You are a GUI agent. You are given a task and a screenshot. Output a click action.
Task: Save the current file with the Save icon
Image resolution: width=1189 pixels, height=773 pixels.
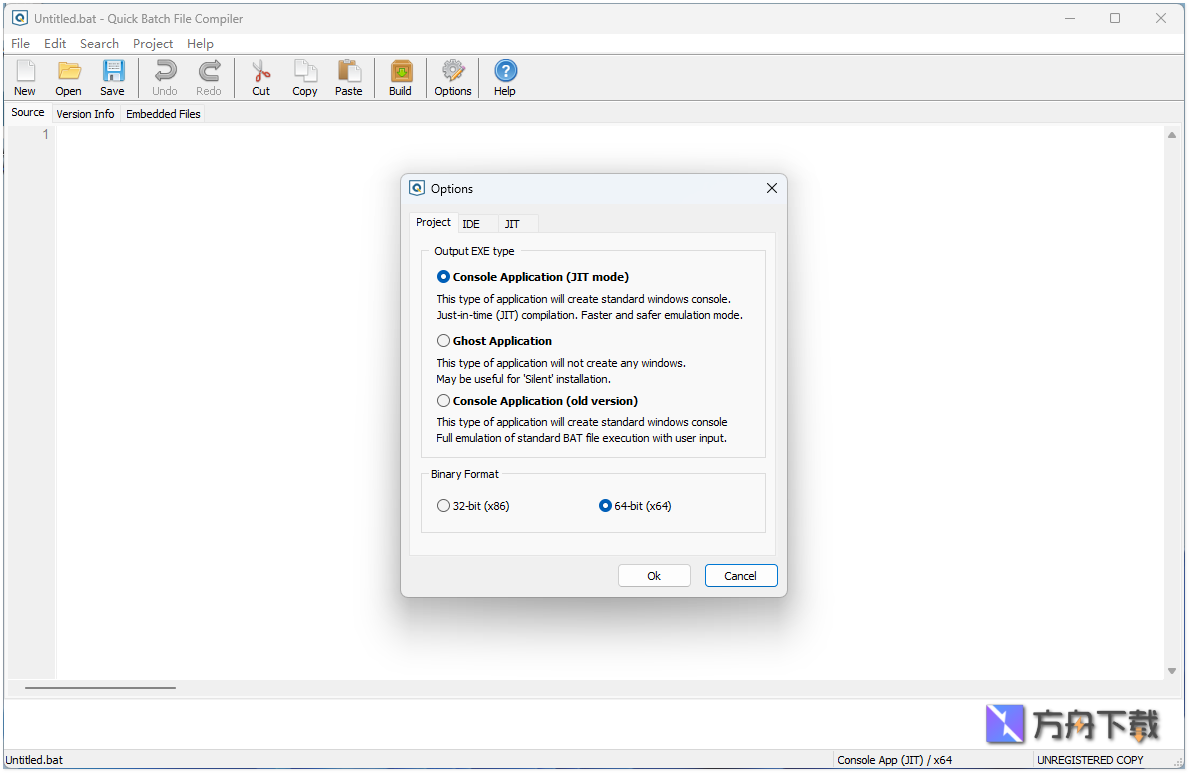112,77
